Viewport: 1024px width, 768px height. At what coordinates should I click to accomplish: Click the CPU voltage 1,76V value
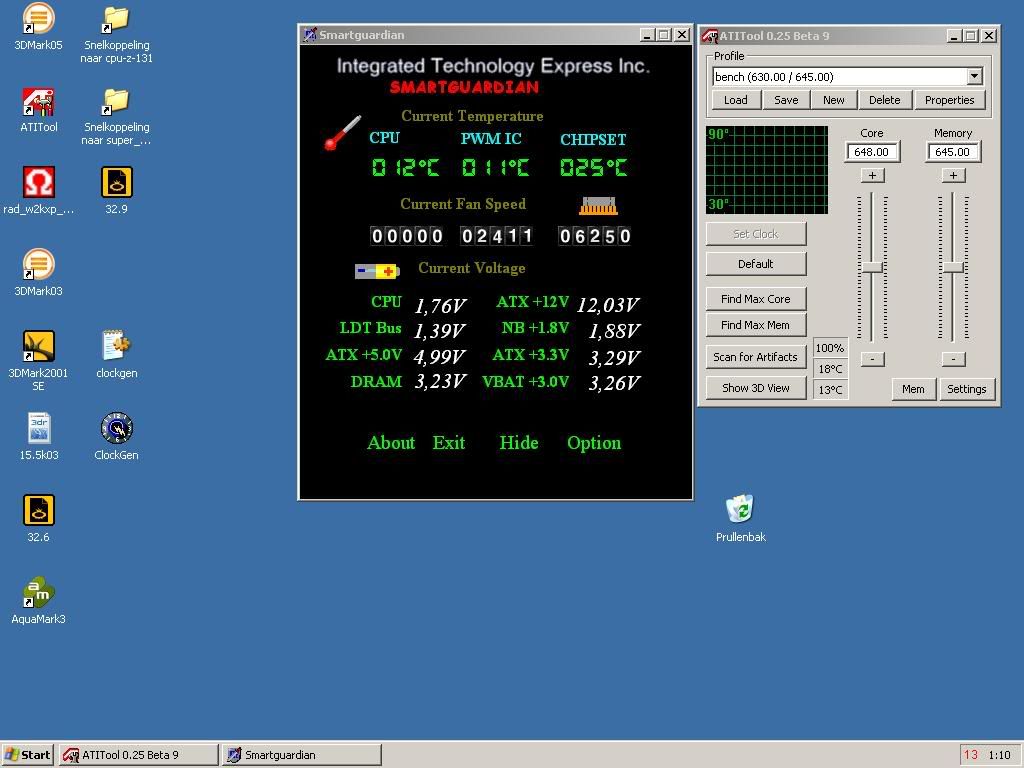(x=440, y=306)
